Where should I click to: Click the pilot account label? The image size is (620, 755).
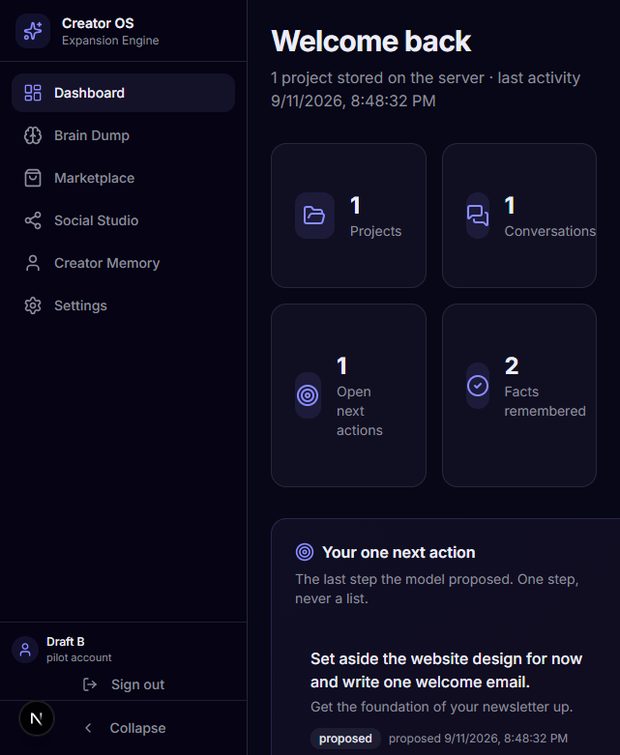(79, 658)
